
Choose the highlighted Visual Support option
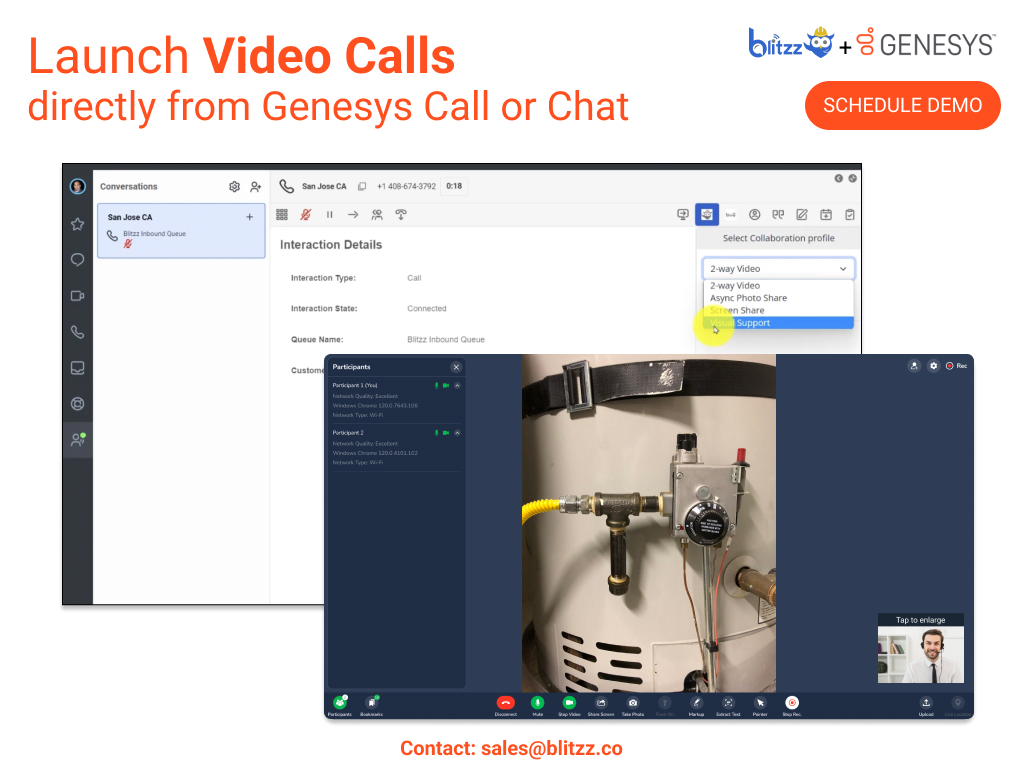(x=778, y=323)
